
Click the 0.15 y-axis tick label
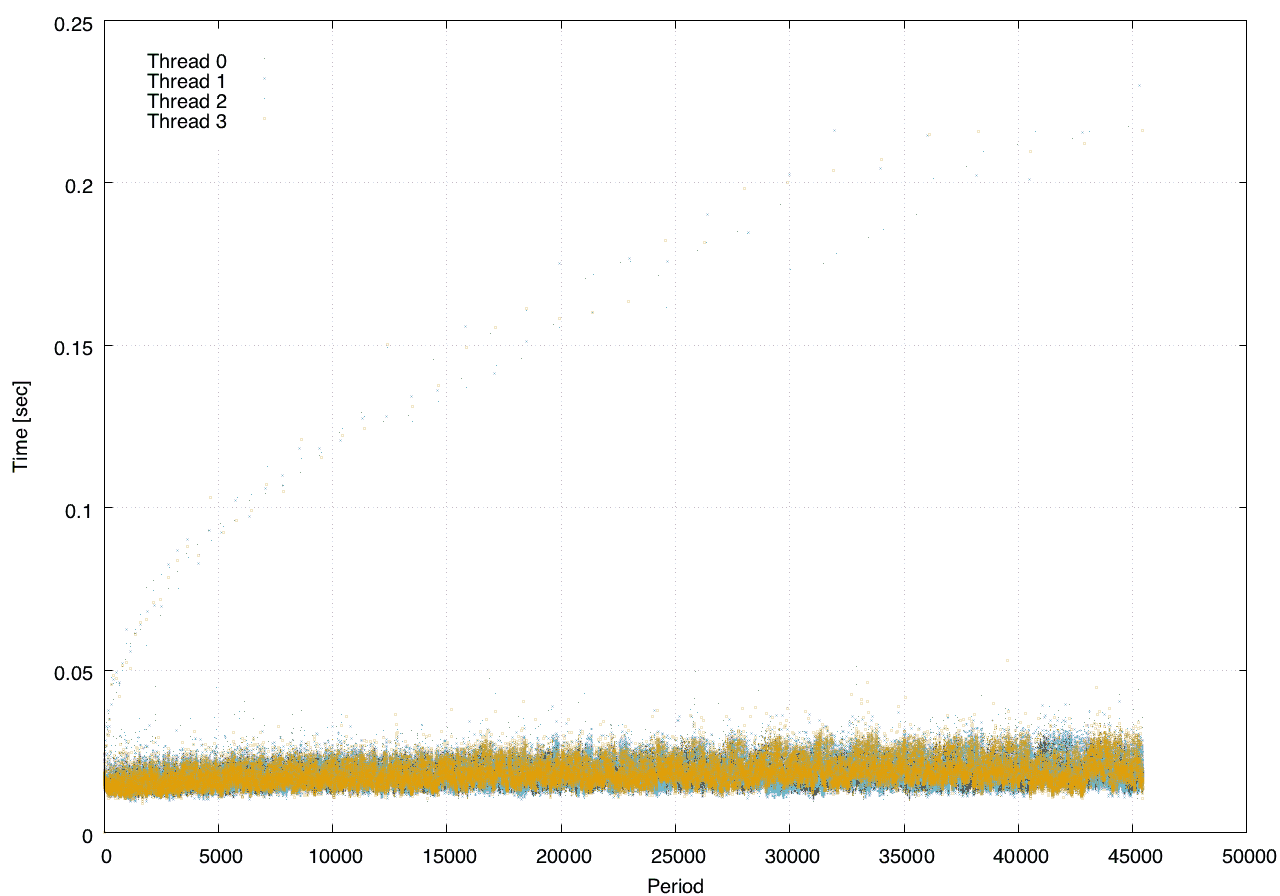tap(72, 346)
